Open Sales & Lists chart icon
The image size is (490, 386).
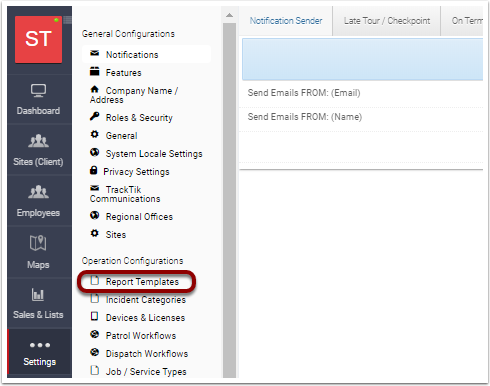(x=38, y=294)
